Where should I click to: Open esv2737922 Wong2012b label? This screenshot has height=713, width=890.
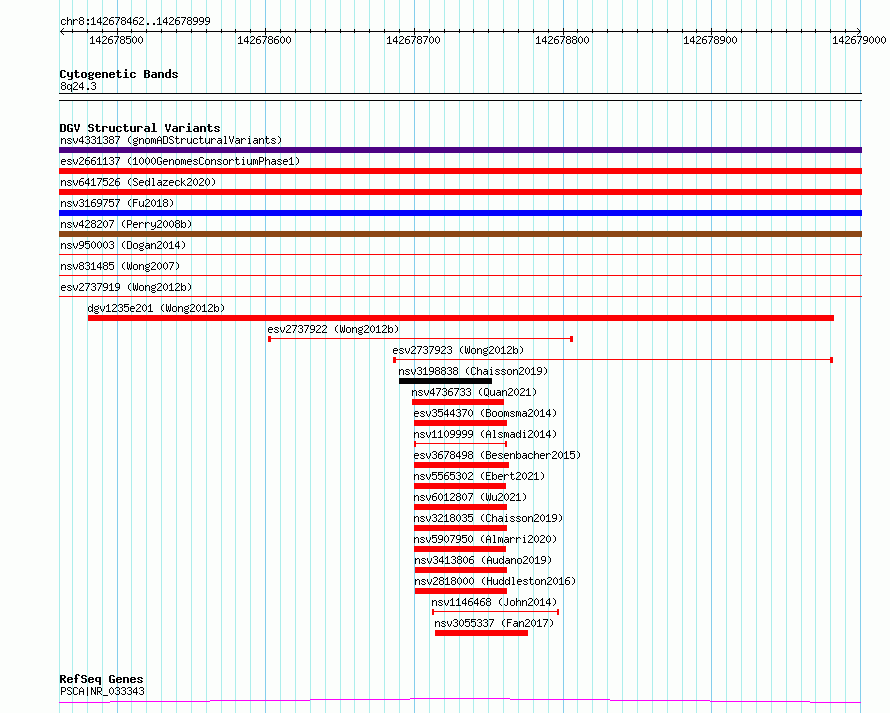point(333,329)
